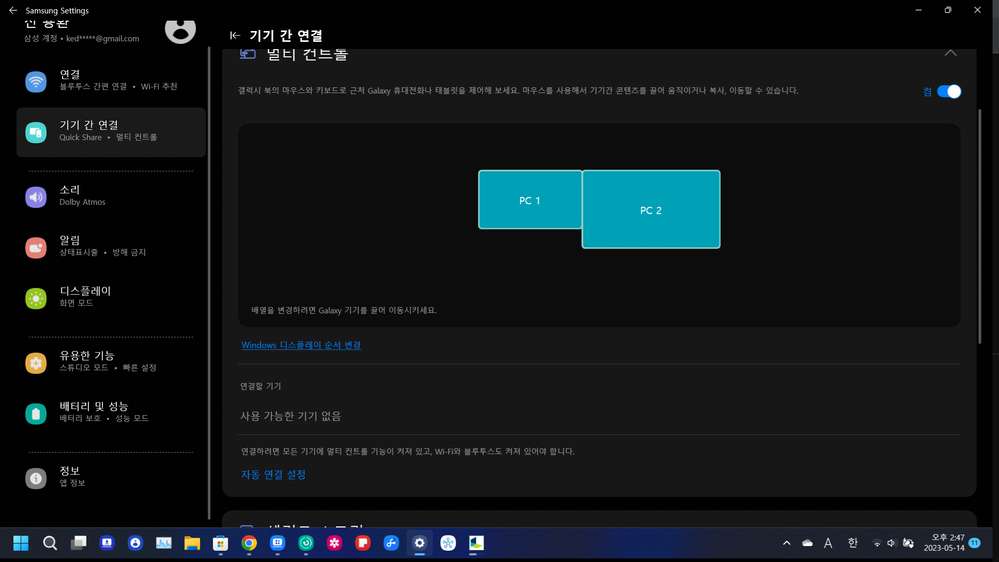Image resolution: width=999 pixels, height=562 pixels.
Task: Click the 소리 speaker sidebar icon
Action: 36,197
